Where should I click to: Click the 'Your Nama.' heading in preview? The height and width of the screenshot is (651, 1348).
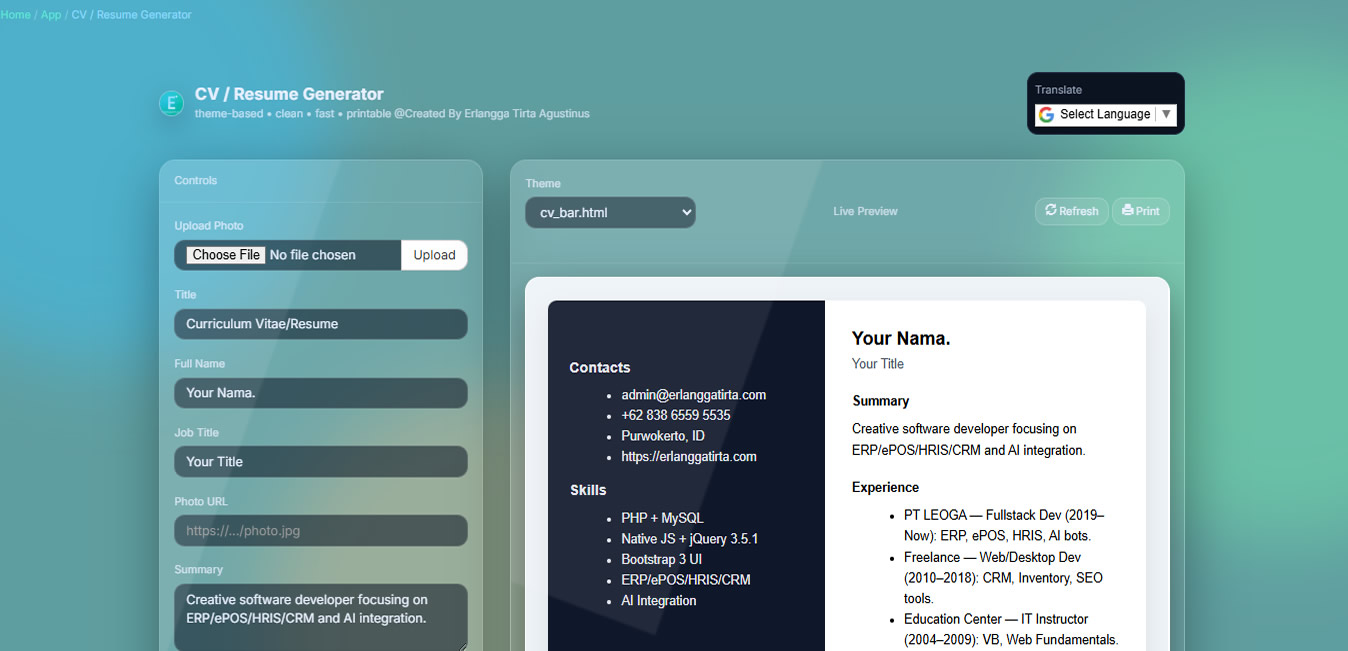(x=901, y=338)
